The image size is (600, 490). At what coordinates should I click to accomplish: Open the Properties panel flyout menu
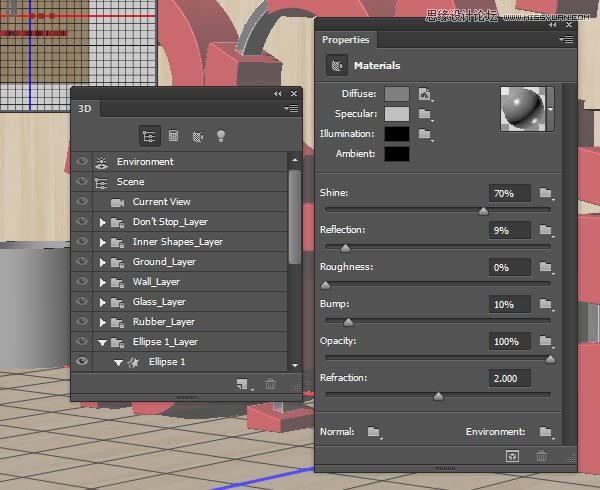pos(566,39)
